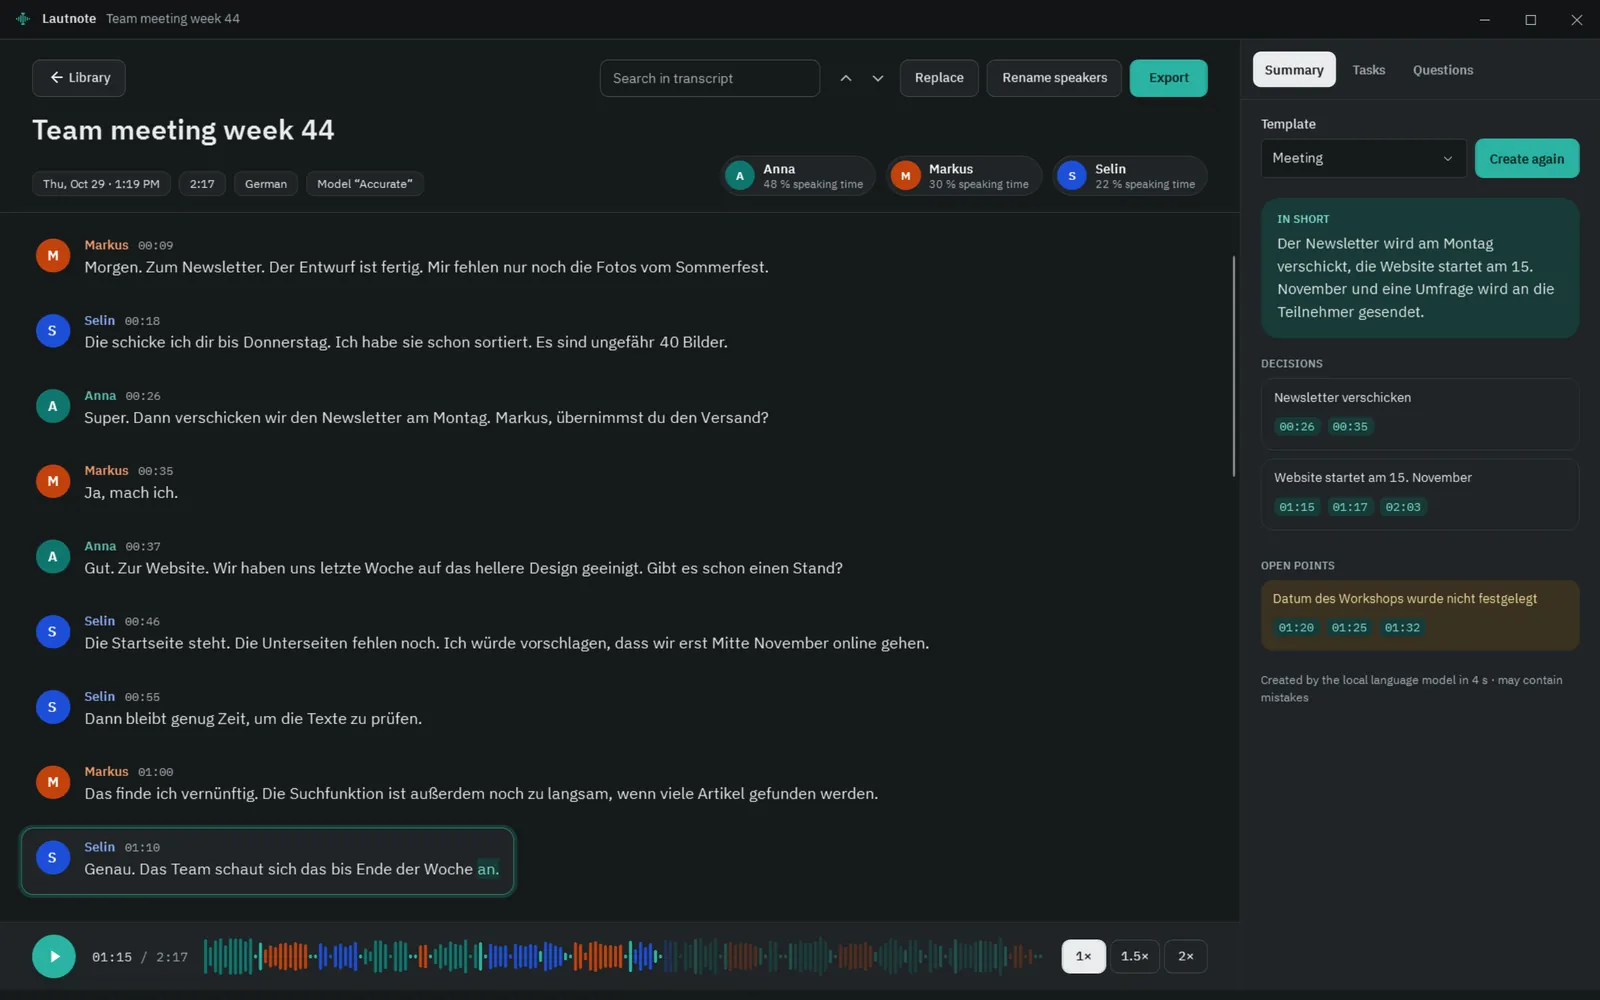Click the transcript vertical scrollbar
The image size is (1600, 1000).
pyautogui.click(x=1233, y=366)
